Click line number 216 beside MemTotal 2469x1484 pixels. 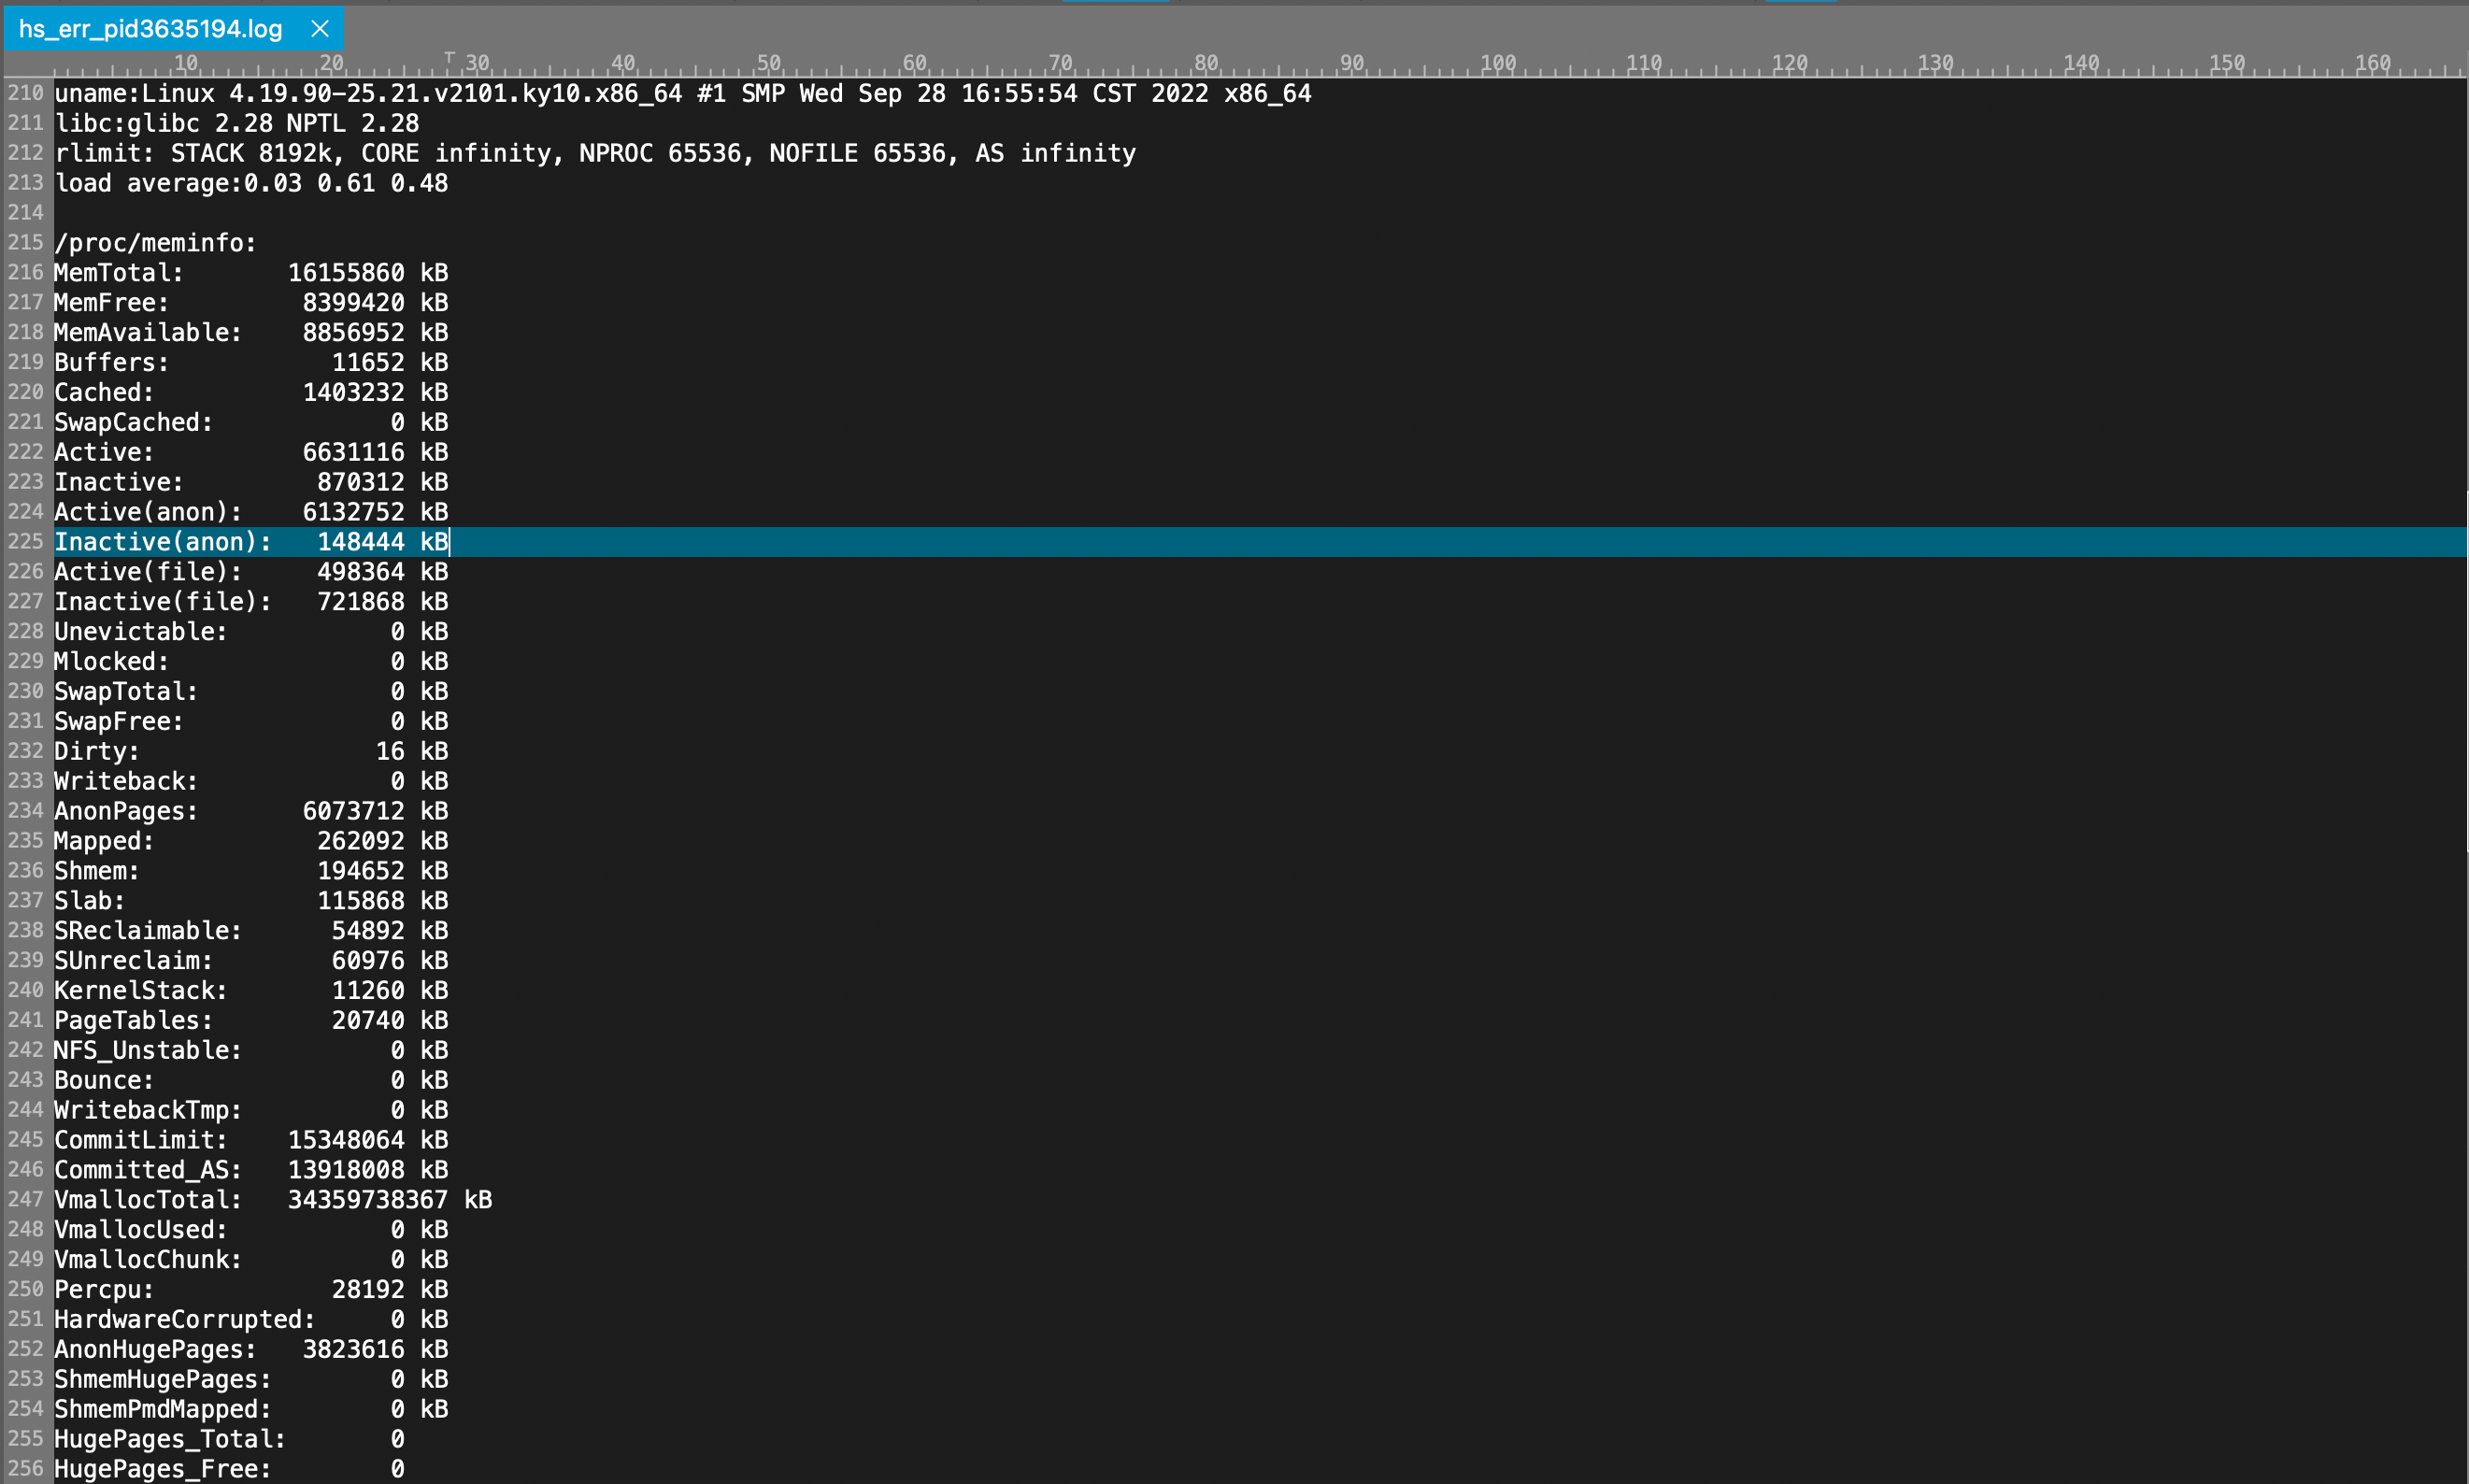(24, 272)
